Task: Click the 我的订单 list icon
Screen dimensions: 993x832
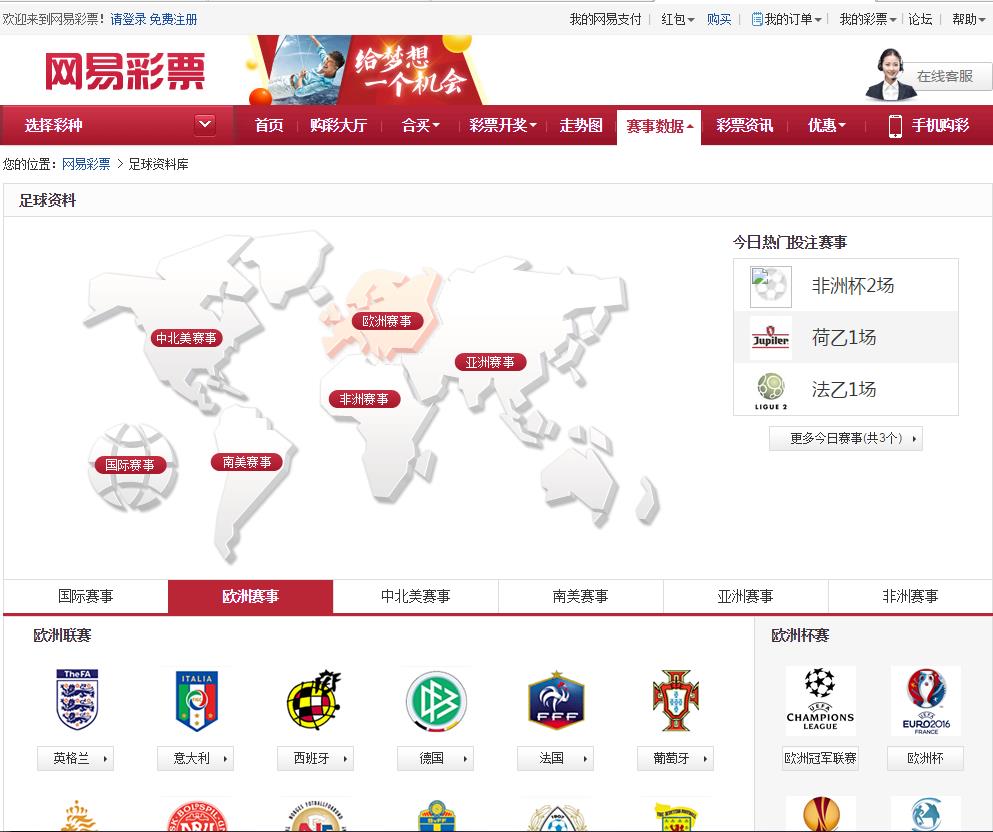Action: coord(756,19)
